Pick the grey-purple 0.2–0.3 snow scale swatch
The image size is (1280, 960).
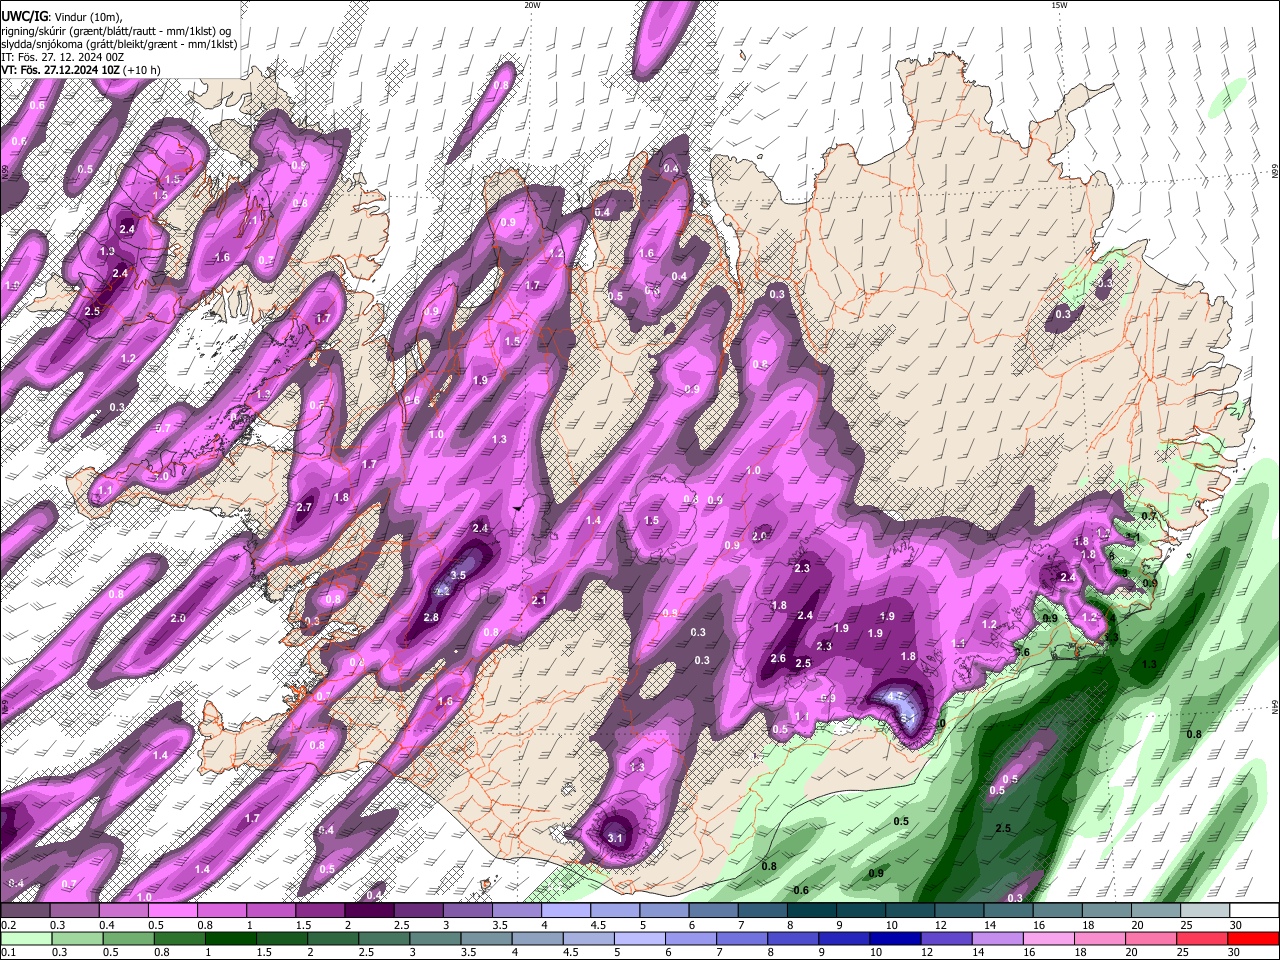tap(25, 910)
